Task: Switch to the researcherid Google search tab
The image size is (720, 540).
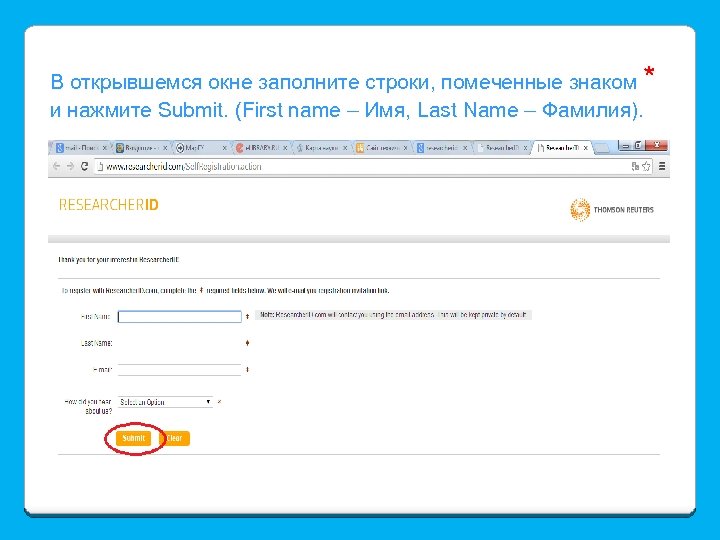Action: pos(442,148)
